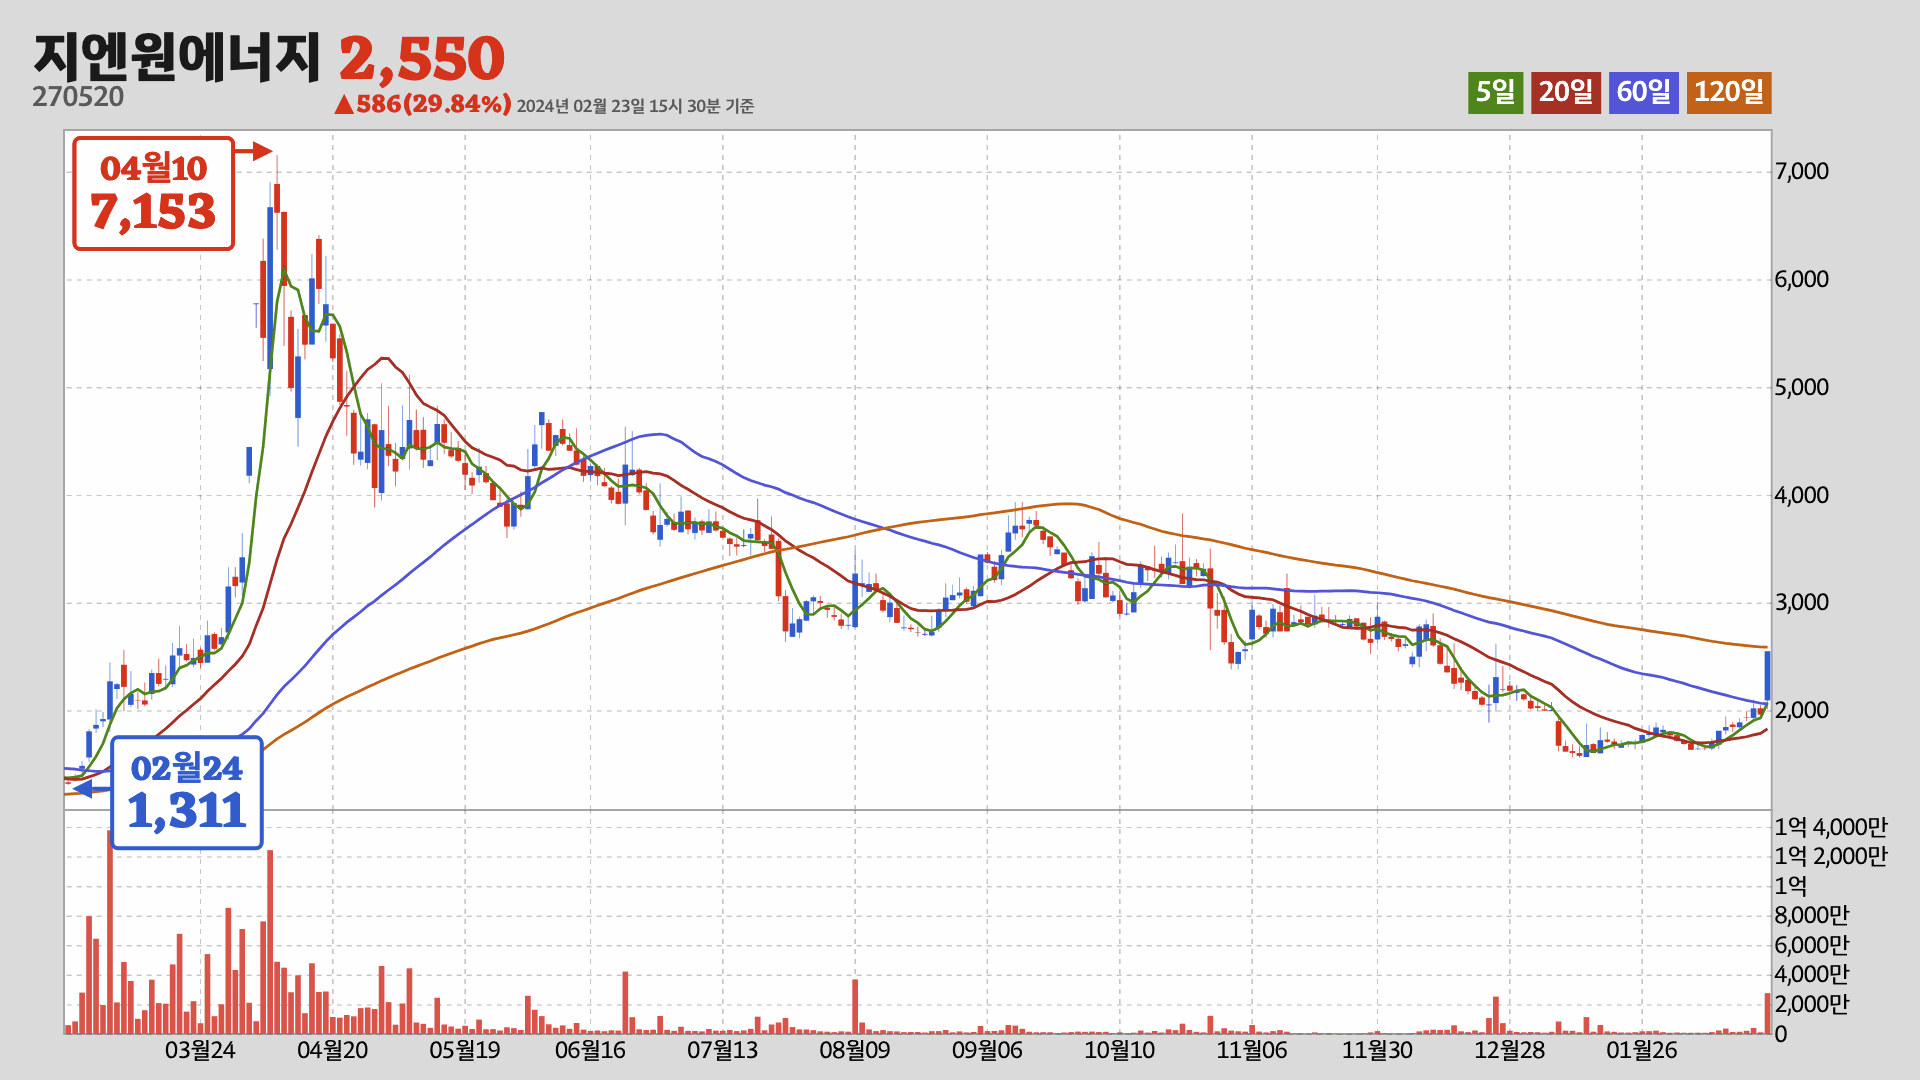
Task: Click the 4,000만 volume axis label
Action: pyautogui.click(x=1812, y=975)
